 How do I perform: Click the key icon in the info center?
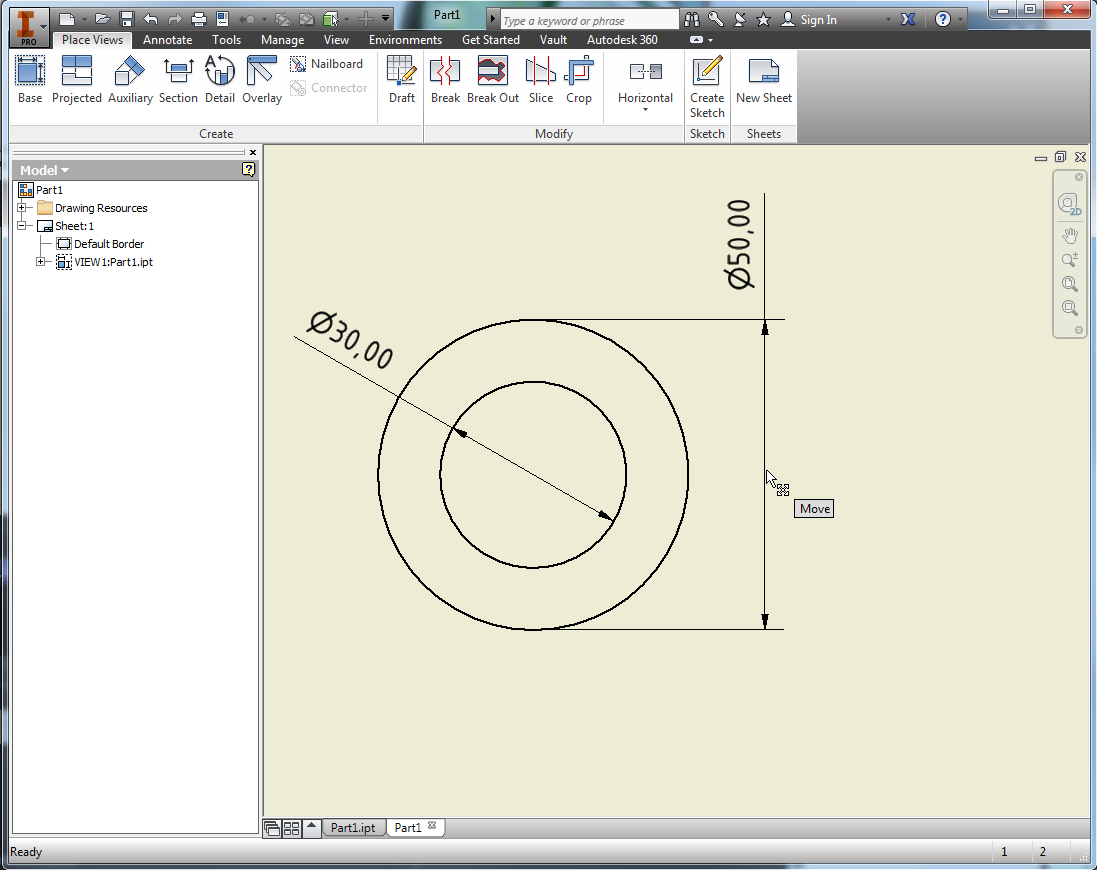716,20
